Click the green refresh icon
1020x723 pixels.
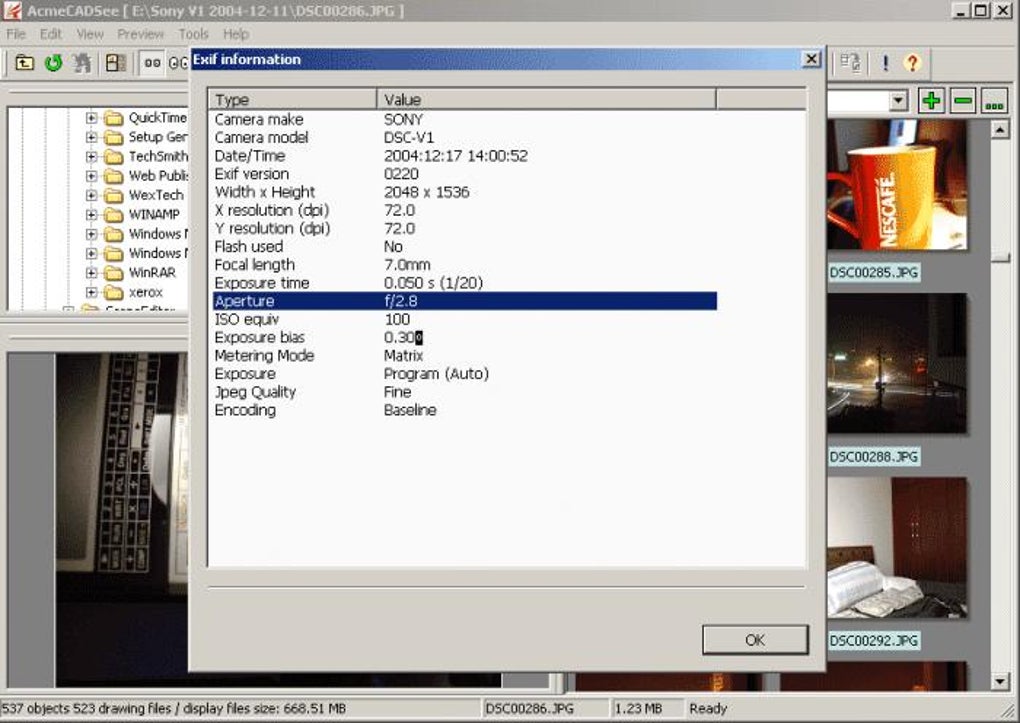[x=53, y=63]
